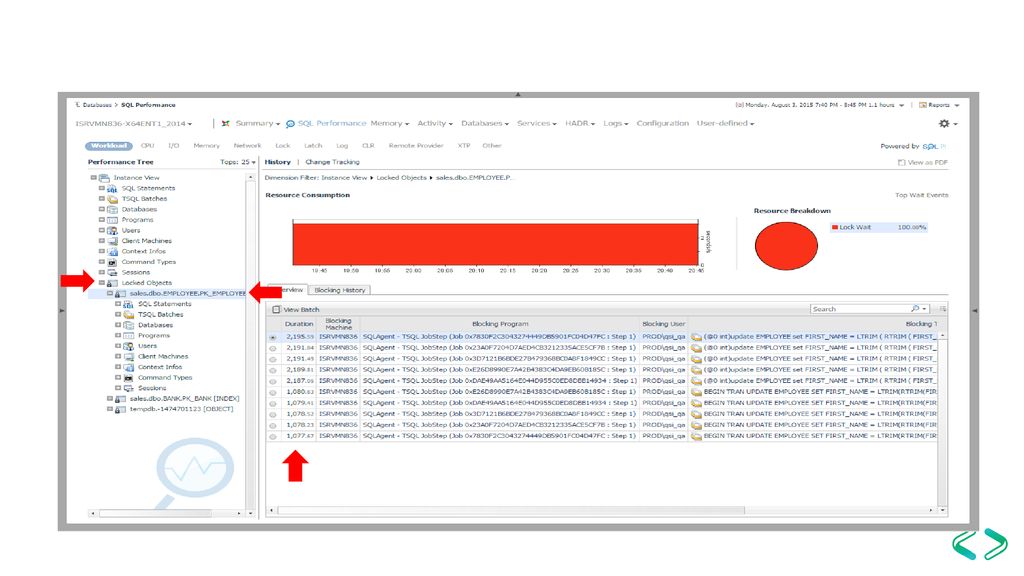This screenshot has width=1024, height=576.
Task: Select radio button for 1,079 duration row
Action: pos(273,403)
